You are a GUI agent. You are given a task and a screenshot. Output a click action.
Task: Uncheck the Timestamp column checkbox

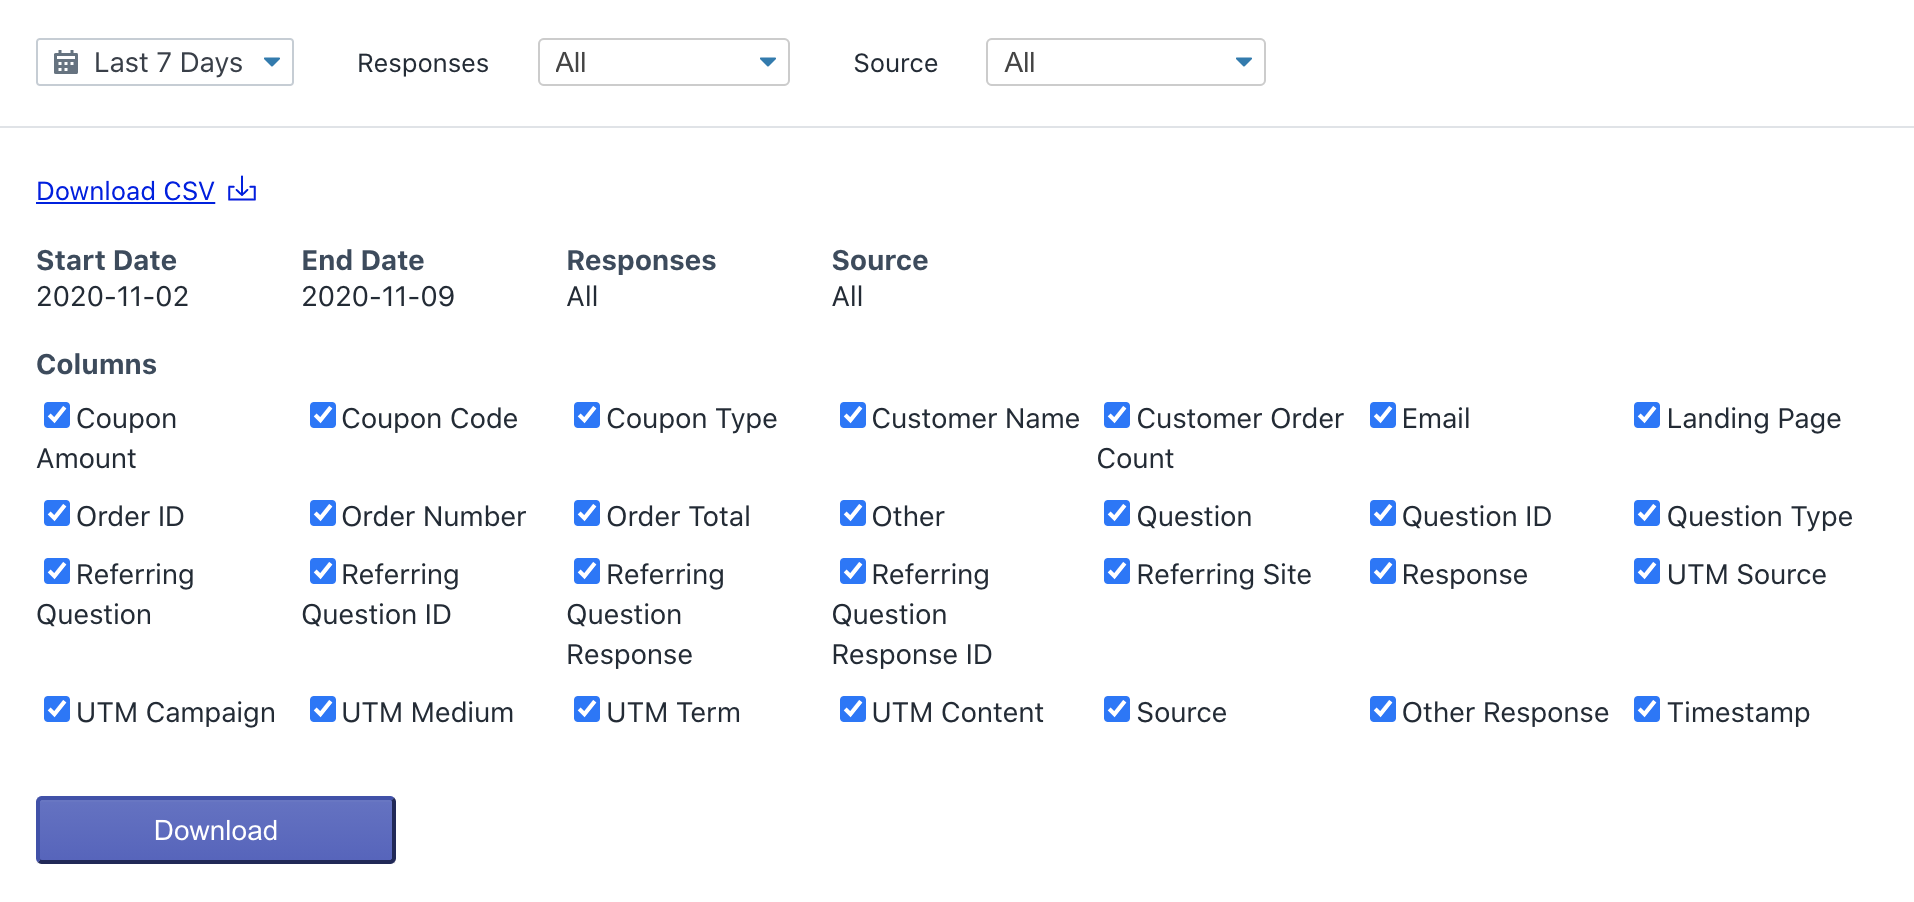pos(1647,709)
